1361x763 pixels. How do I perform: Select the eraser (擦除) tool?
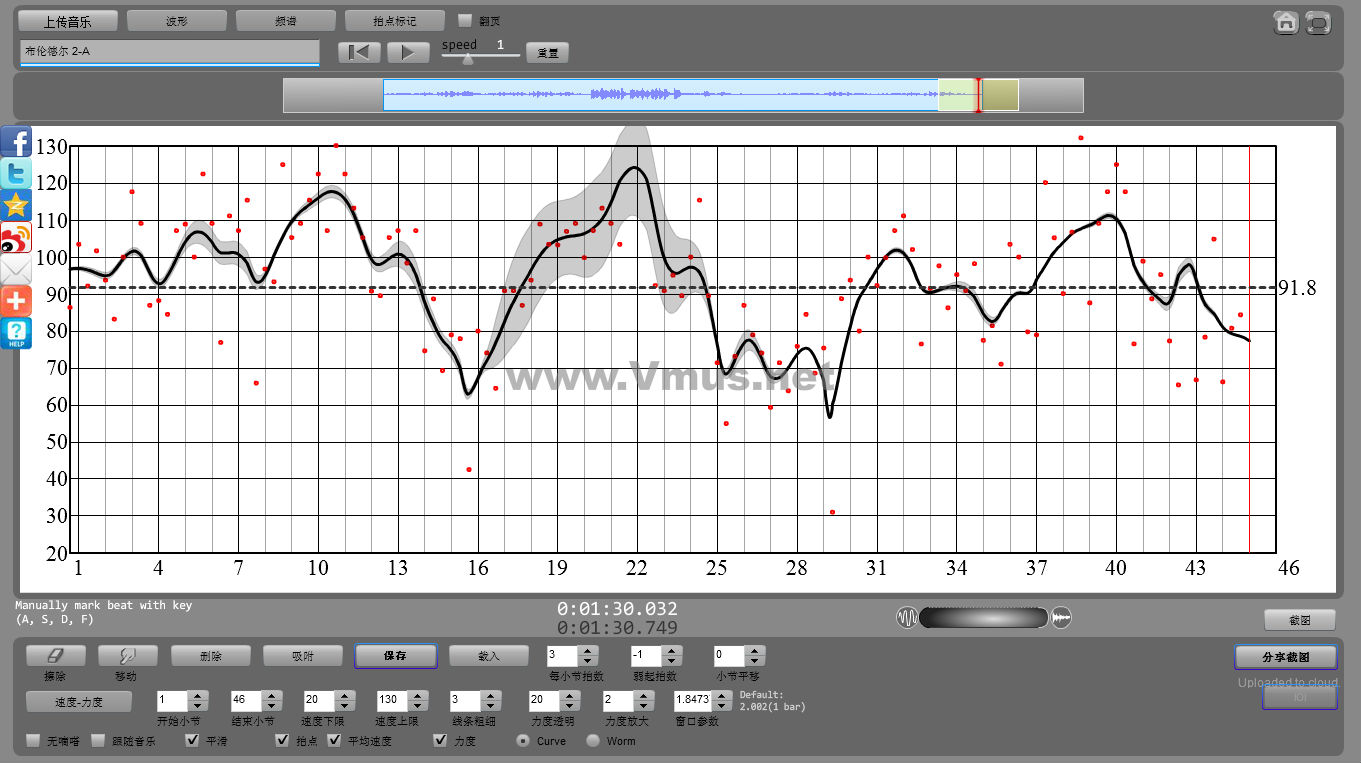coord(55,656)
